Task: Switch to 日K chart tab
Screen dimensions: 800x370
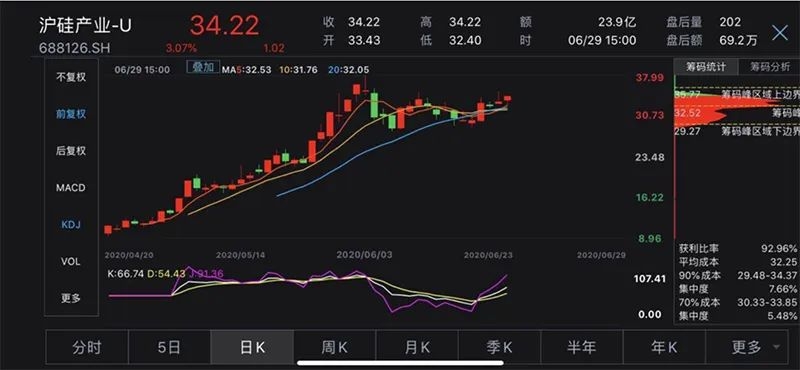Action: tap(252, 347)
